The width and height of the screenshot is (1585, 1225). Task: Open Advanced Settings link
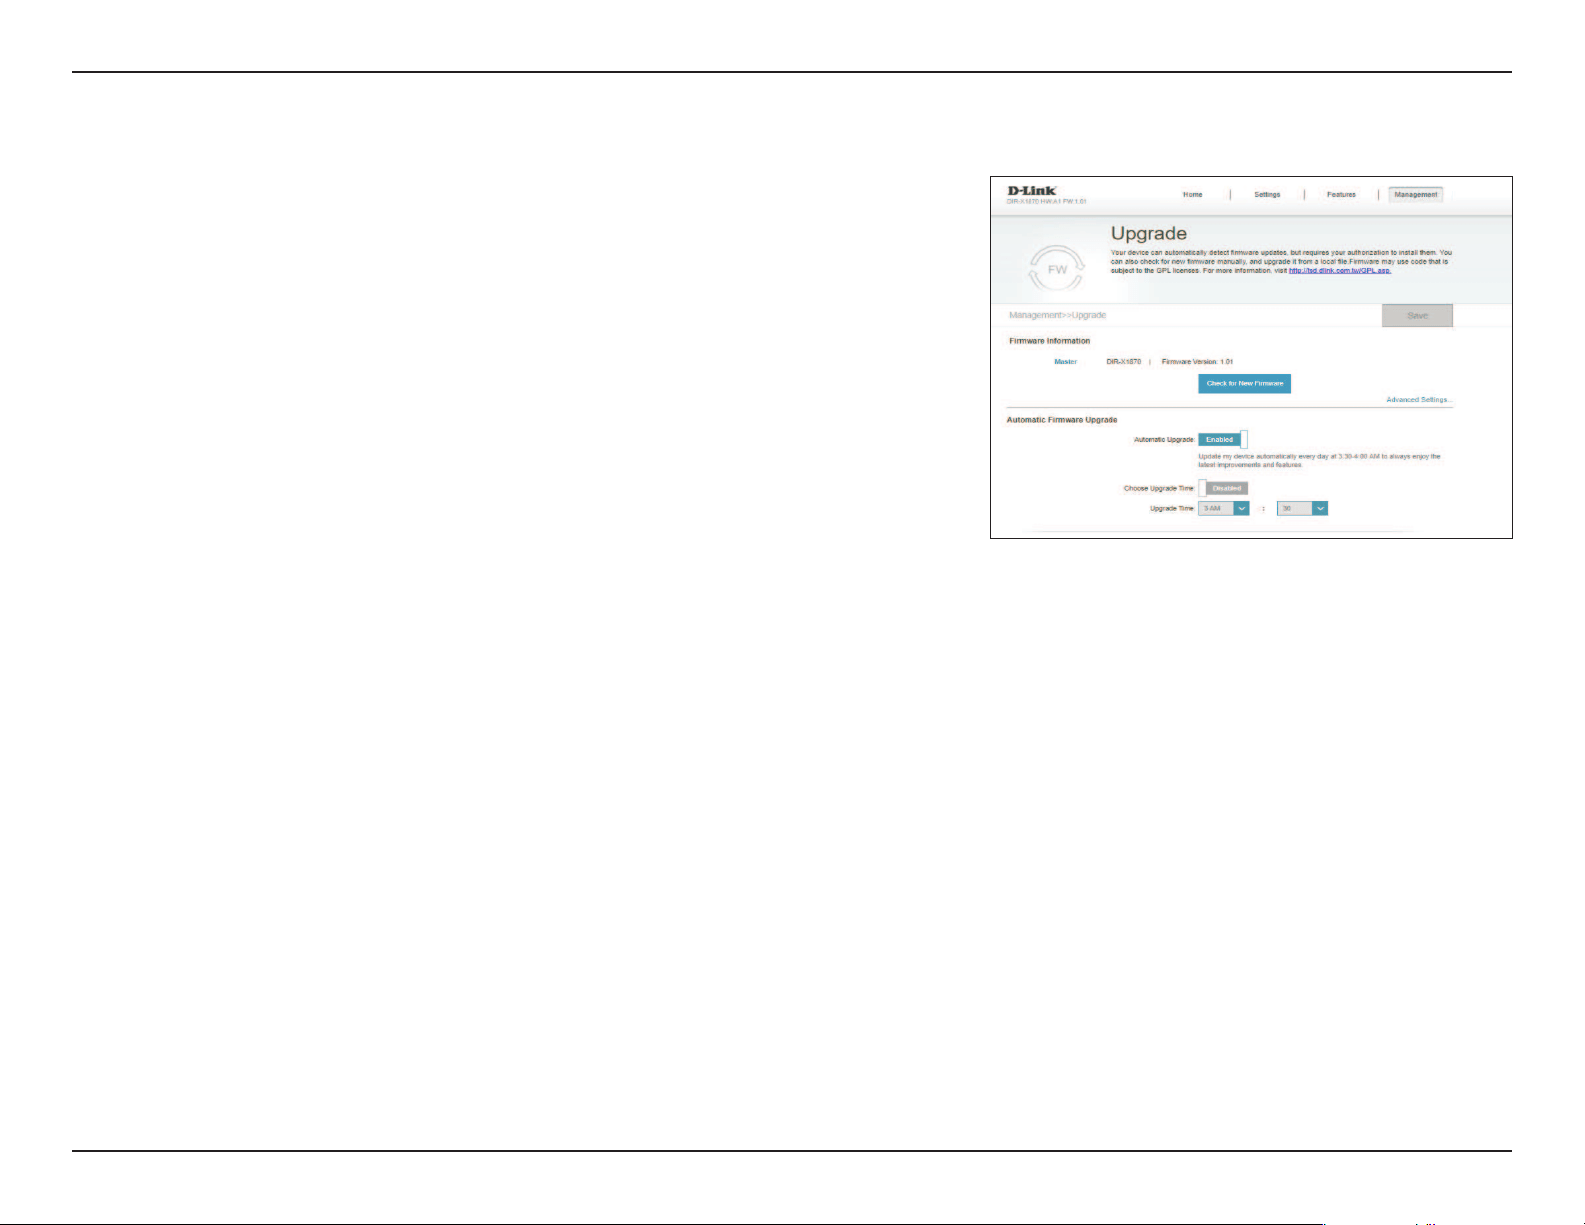click(x=1419, y=400)
